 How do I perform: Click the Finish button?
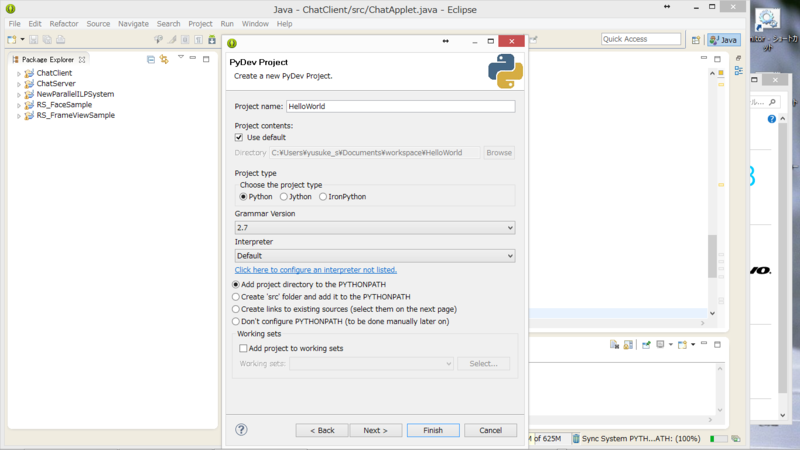[x=433, y=430]
